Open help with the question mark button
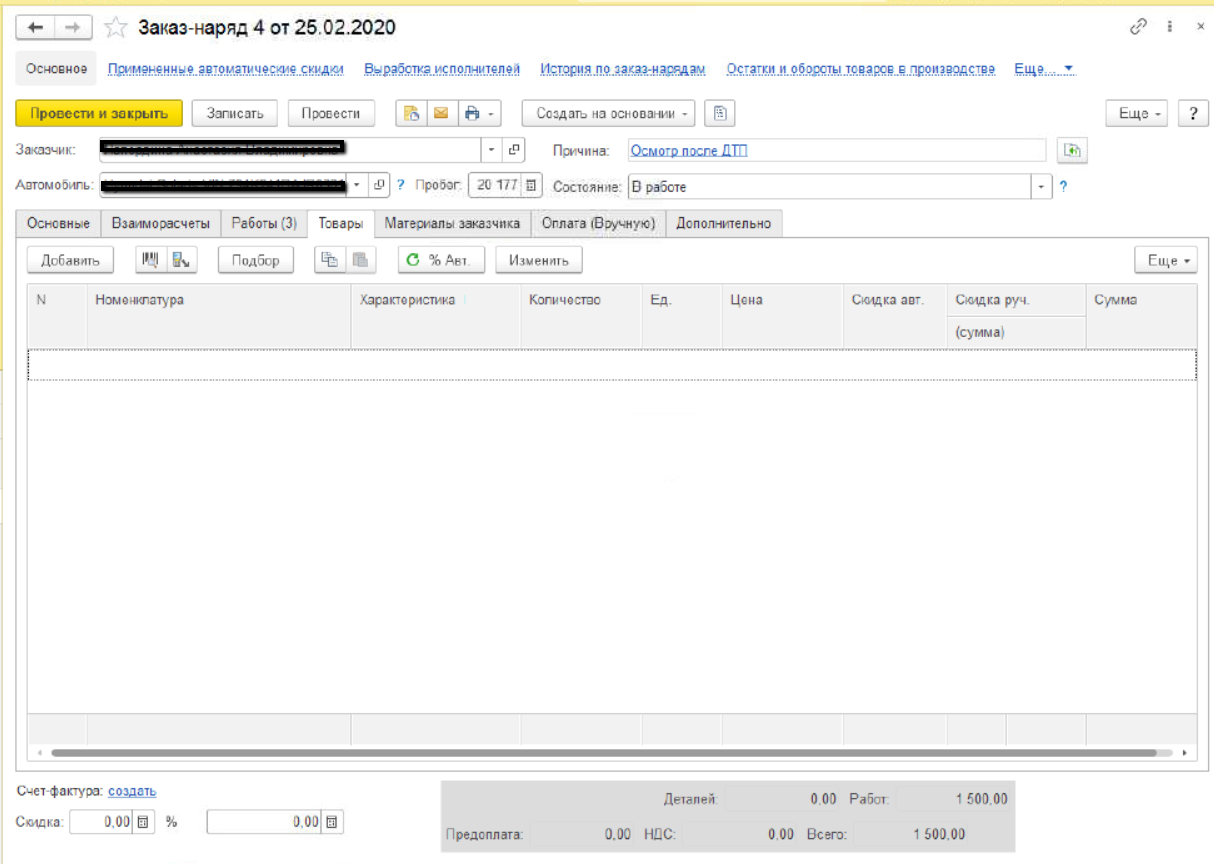1214x864 pixels. 1192,114
